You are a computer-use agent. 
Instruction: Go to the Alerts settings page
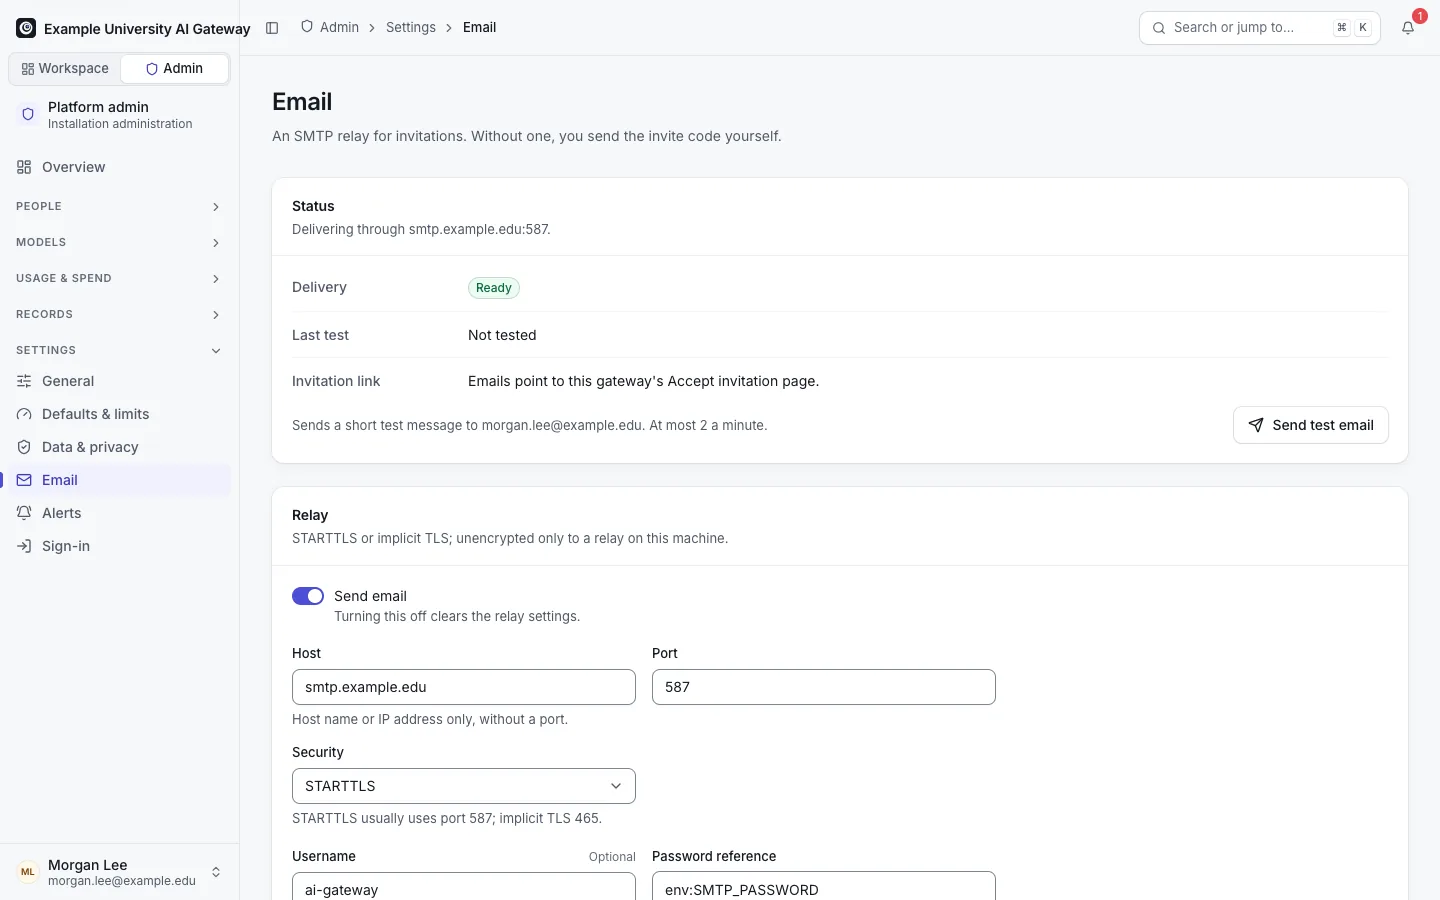click(x=119, y=513)
